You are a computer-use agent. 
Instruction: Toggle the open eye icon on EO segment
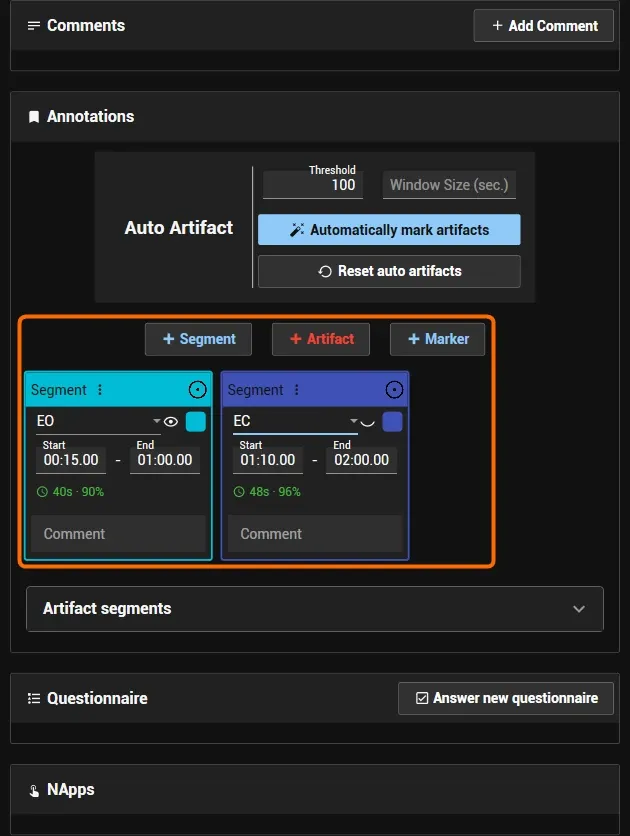click(x=171, y=422)
